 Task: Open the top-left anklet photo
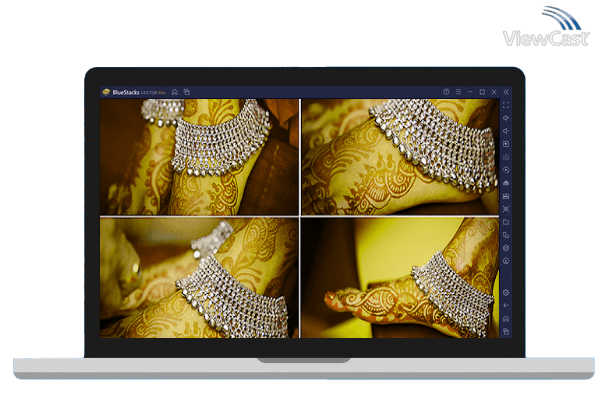click(x=199, y=157)
